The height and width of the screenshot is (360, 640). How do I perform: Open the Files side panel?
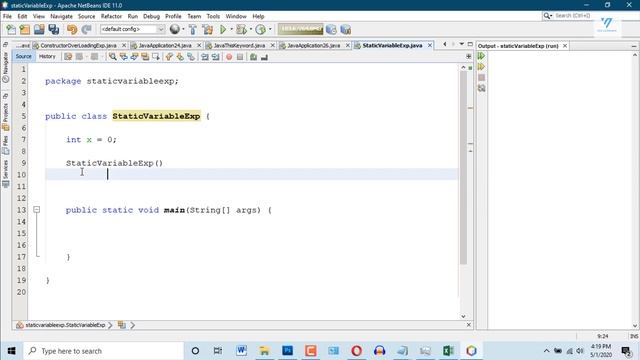(6, 146)
